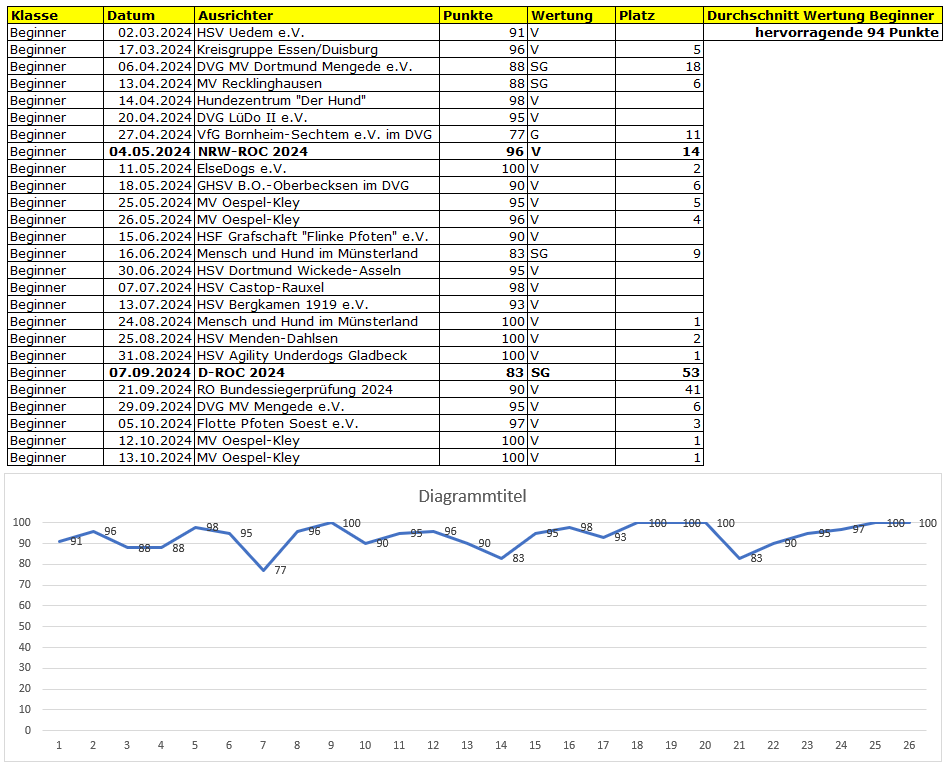Select the 'HSV Menden-Dahlsen' cell

coord(317,338)
